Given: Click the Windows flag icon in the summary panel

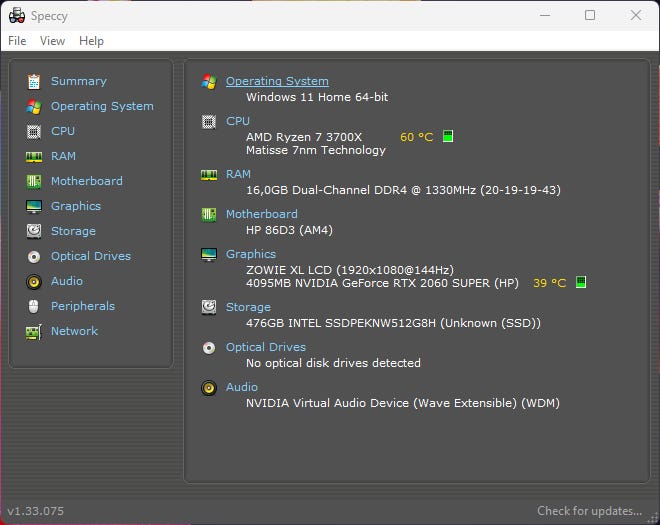Looking at the screenshot, I should 209,81.
